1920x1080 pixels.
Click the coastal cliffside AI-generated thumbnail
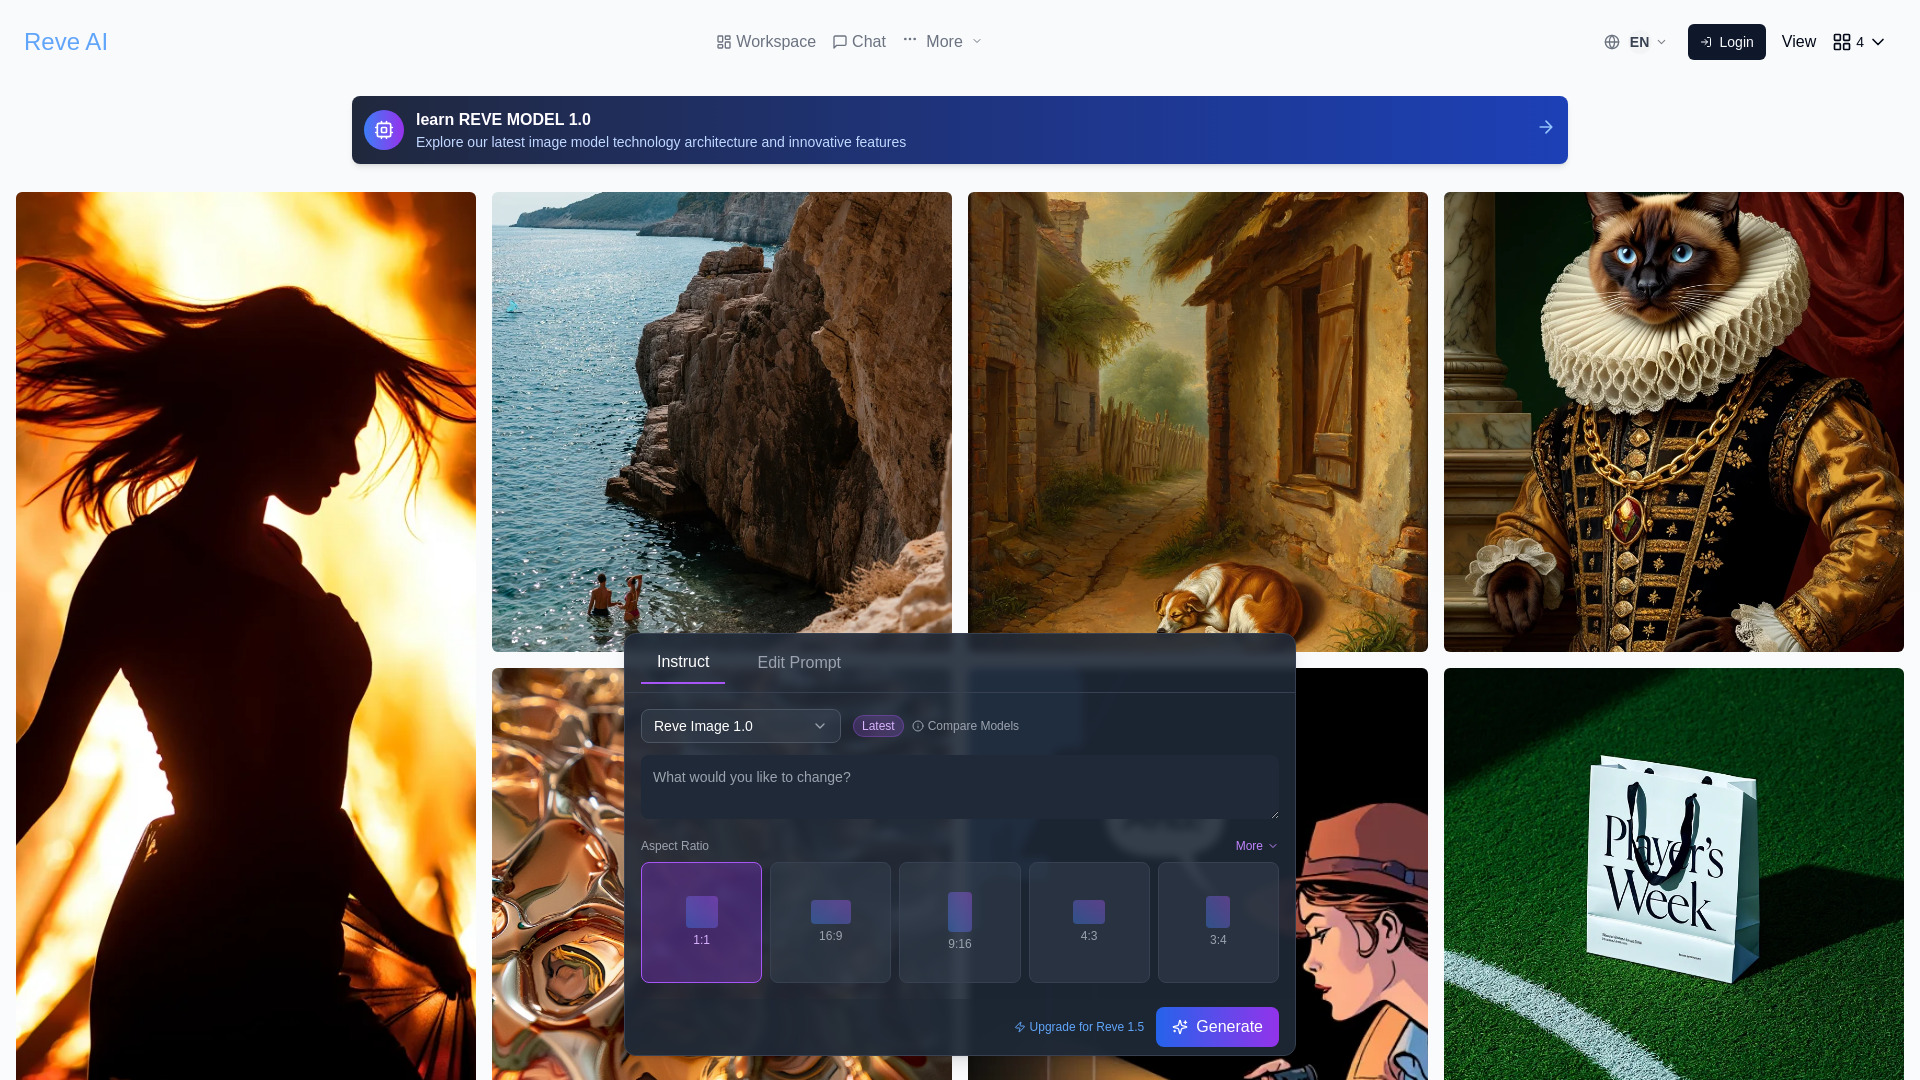721,421
